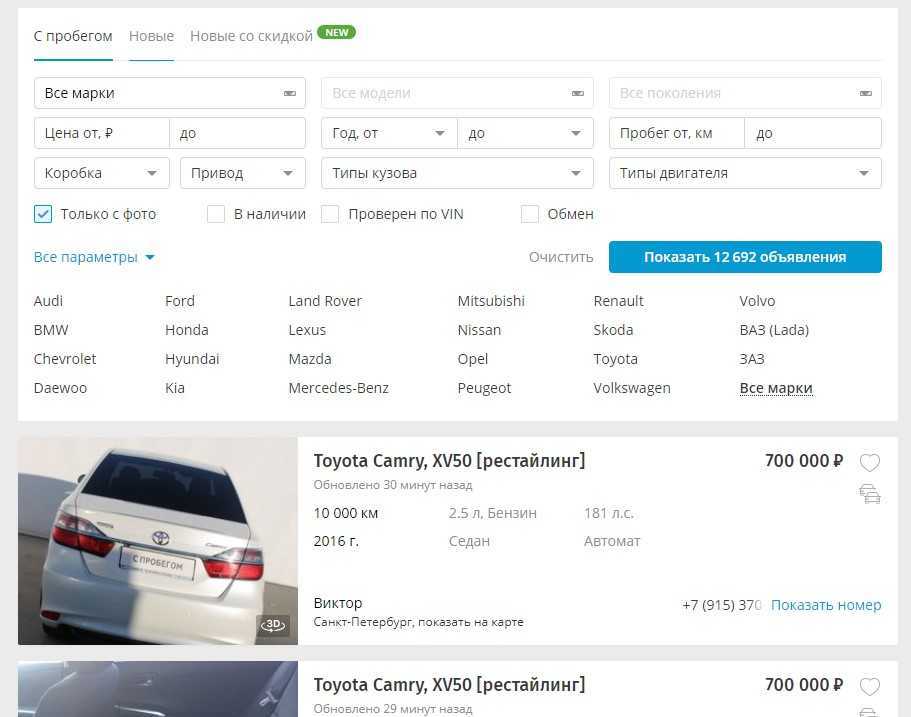Click the 3D view badge on car photo
911x717 pixels.
pos(273,625)
